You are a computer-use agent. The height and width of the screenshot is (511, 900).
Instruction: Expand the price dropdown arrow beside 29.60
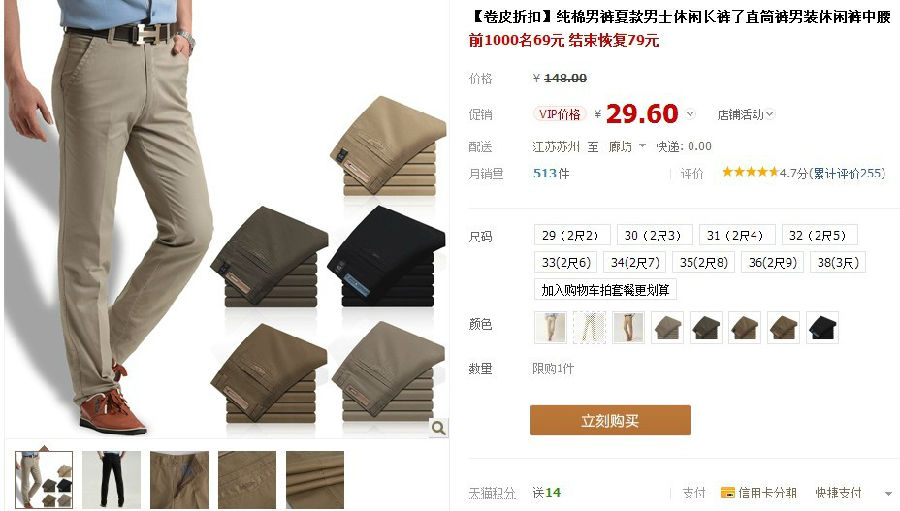click(x=690, y=114)
